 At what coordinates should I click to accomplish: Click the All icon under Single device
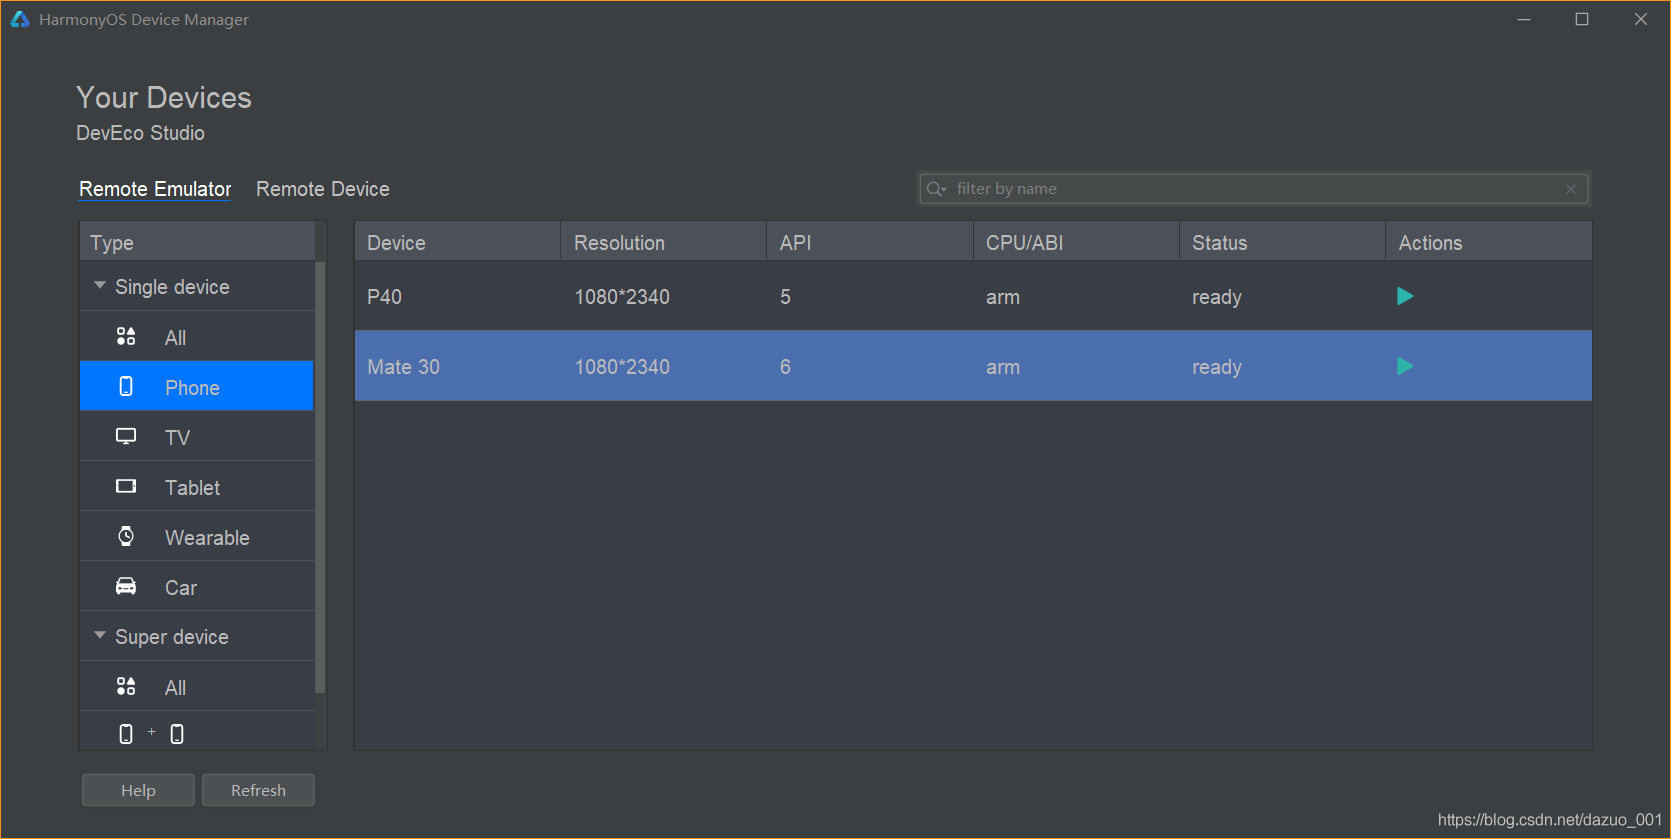[x=126, y=336]
